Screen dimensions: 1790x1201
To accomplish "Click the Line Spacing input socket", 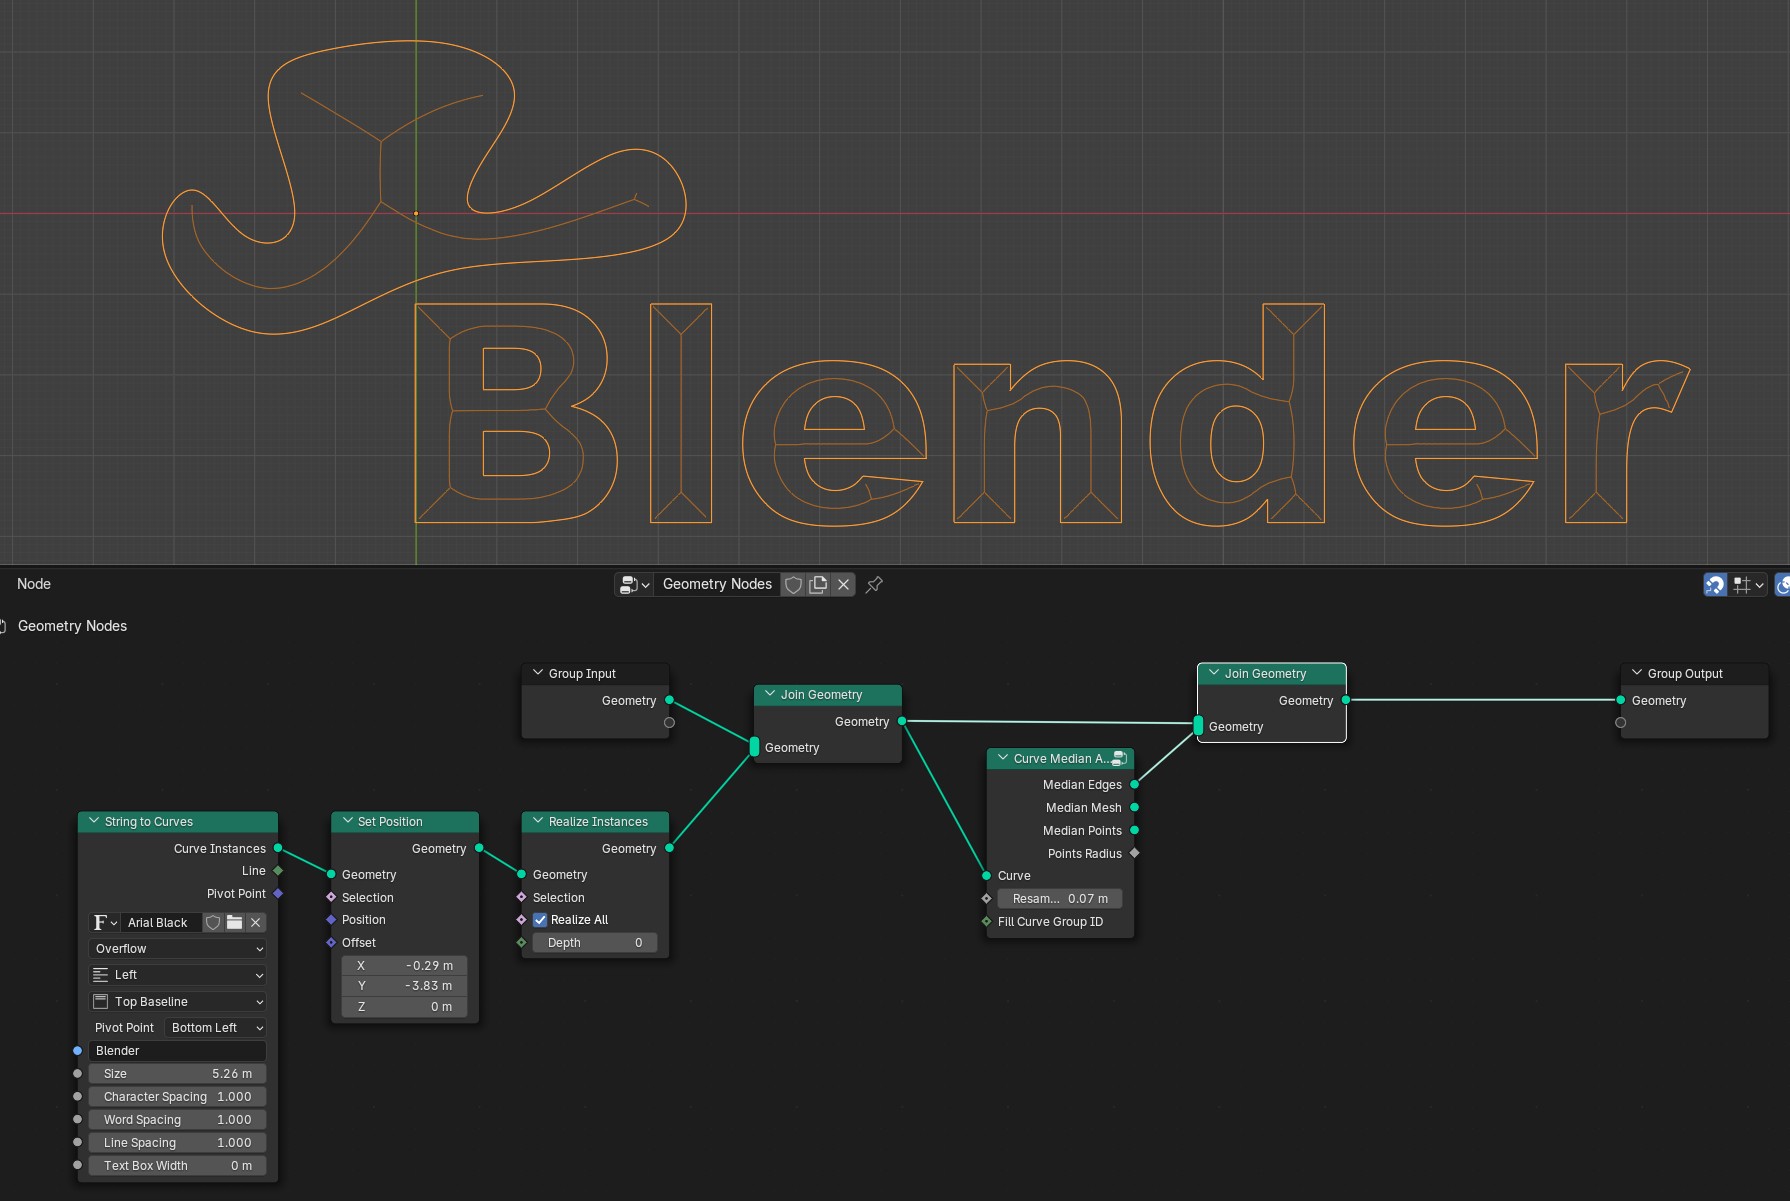I will coord(78,1143).
